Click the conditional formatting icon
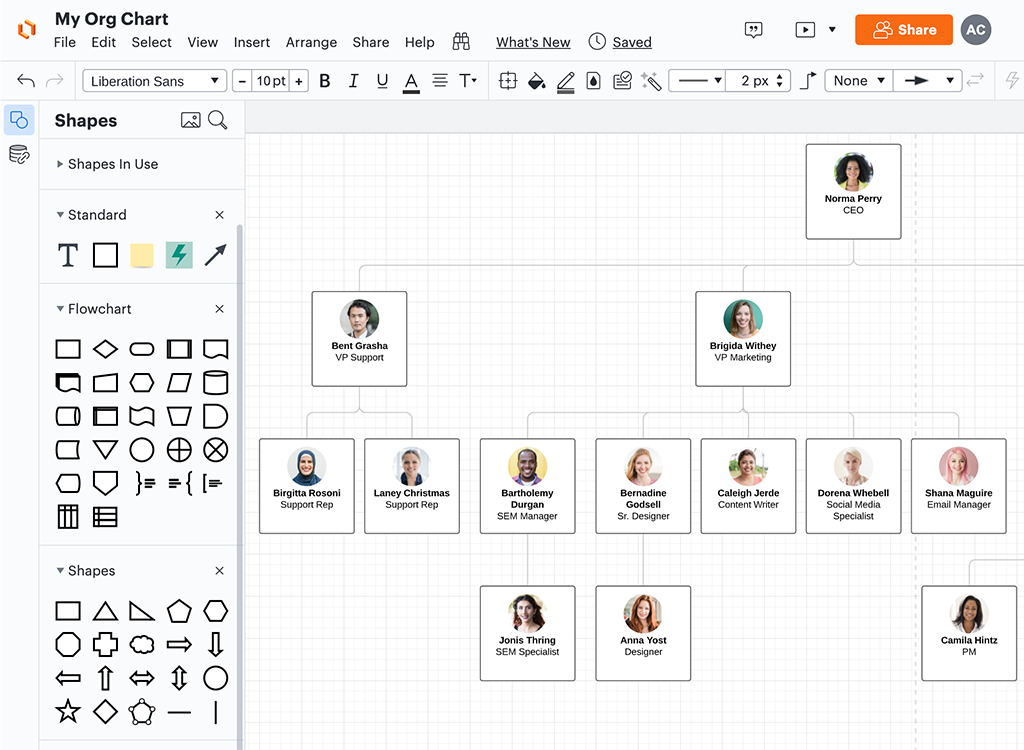1024x750 pixels. pyautogui.click(x=622, y=81)
